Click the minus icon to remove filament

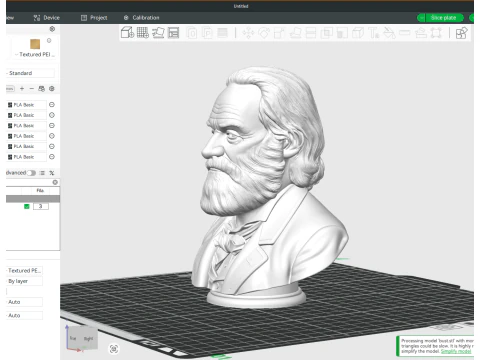pos(32,89)
